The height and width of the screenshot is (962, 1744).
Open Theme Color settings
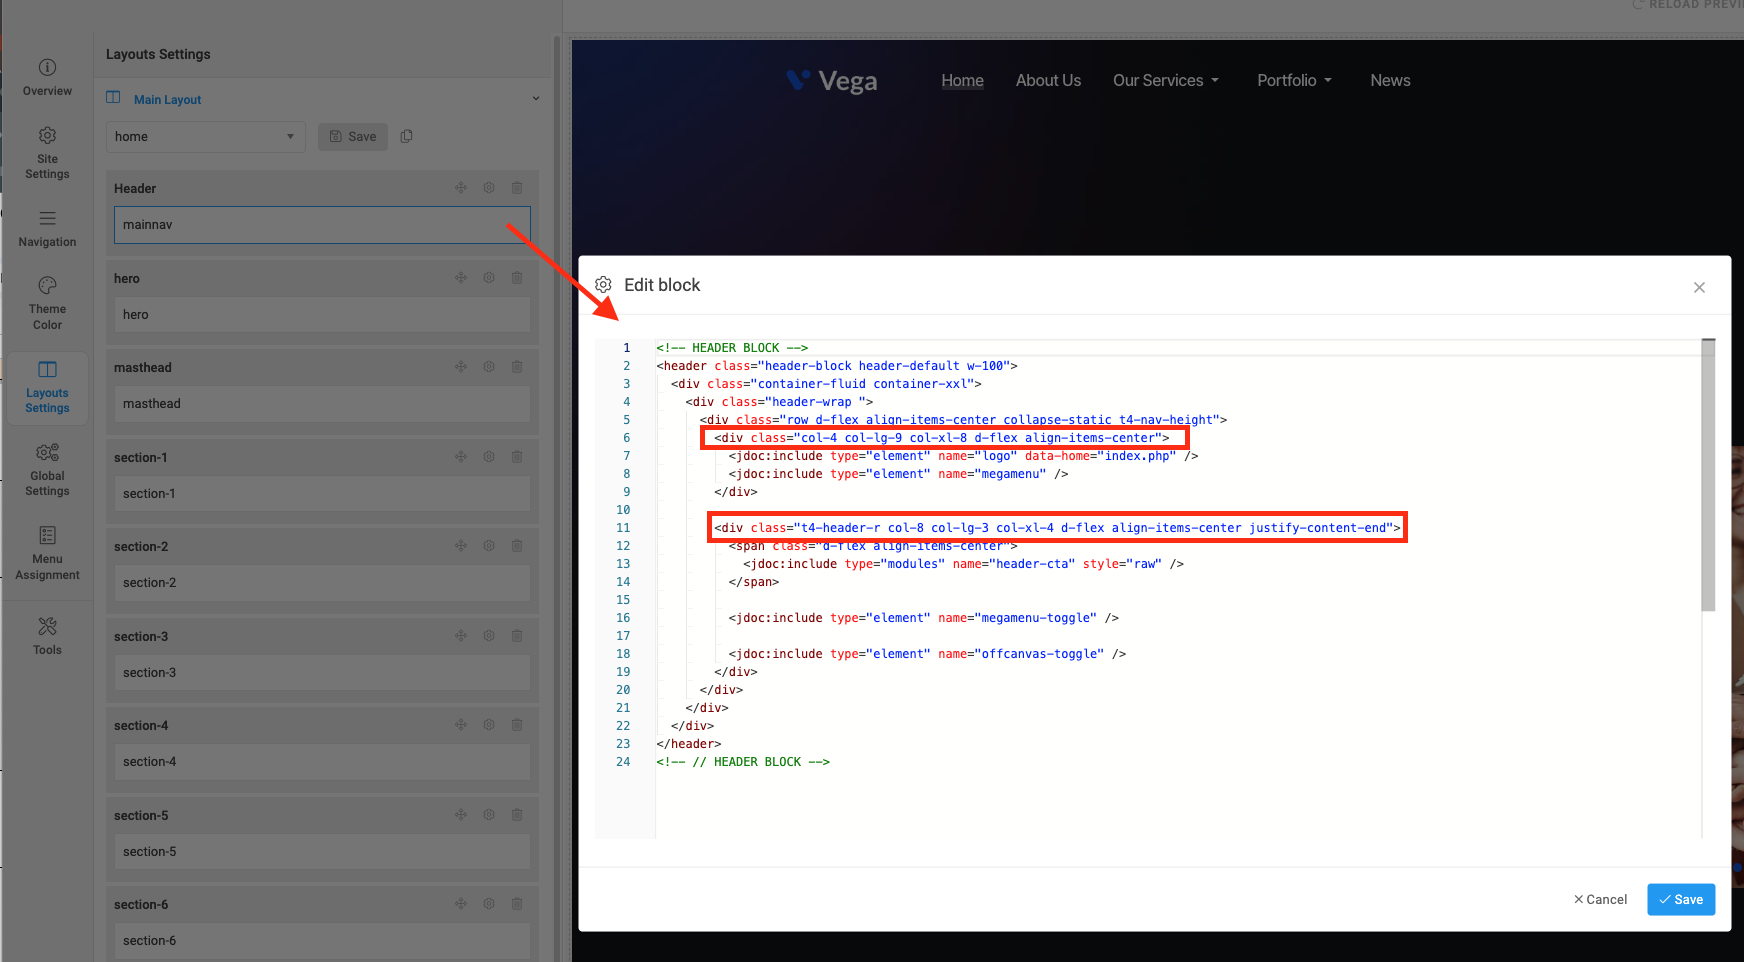pos(47,303)
